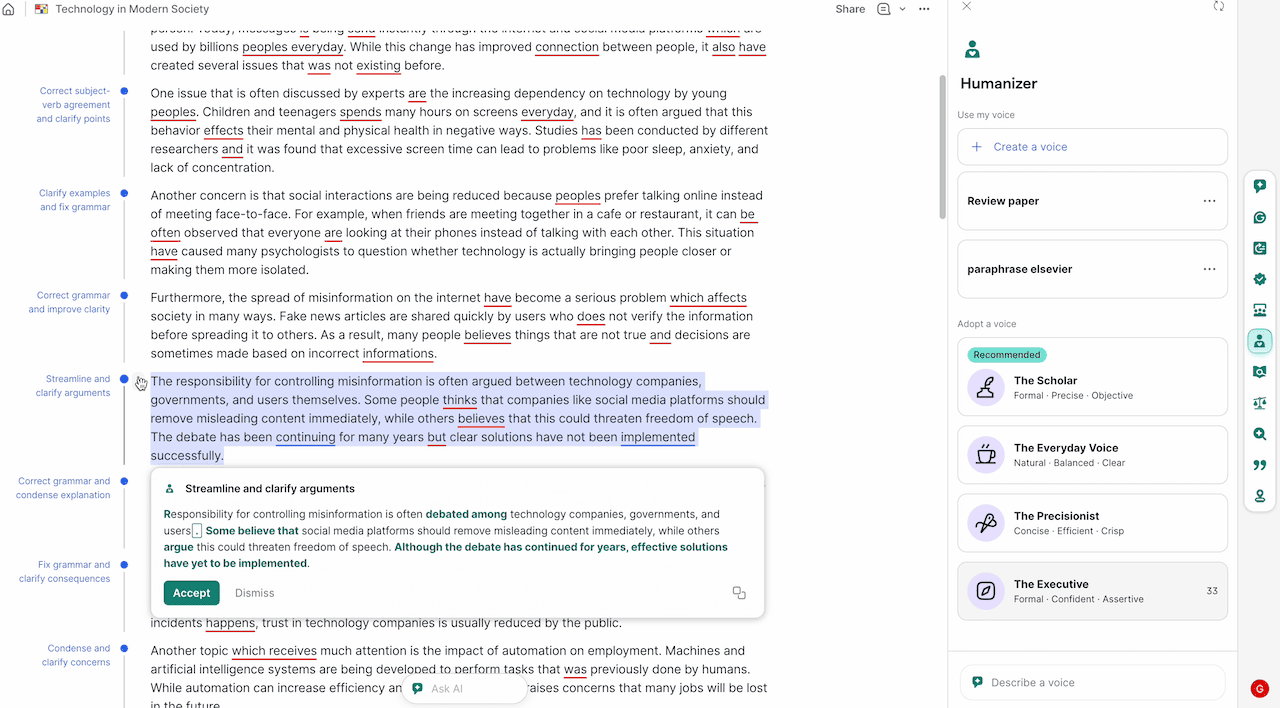The width and height of the screenshot is (1280, 708).
Task: Click the comparison scales icon in the sidebar
Action: pyautogui.click(x=1259, y=403)
